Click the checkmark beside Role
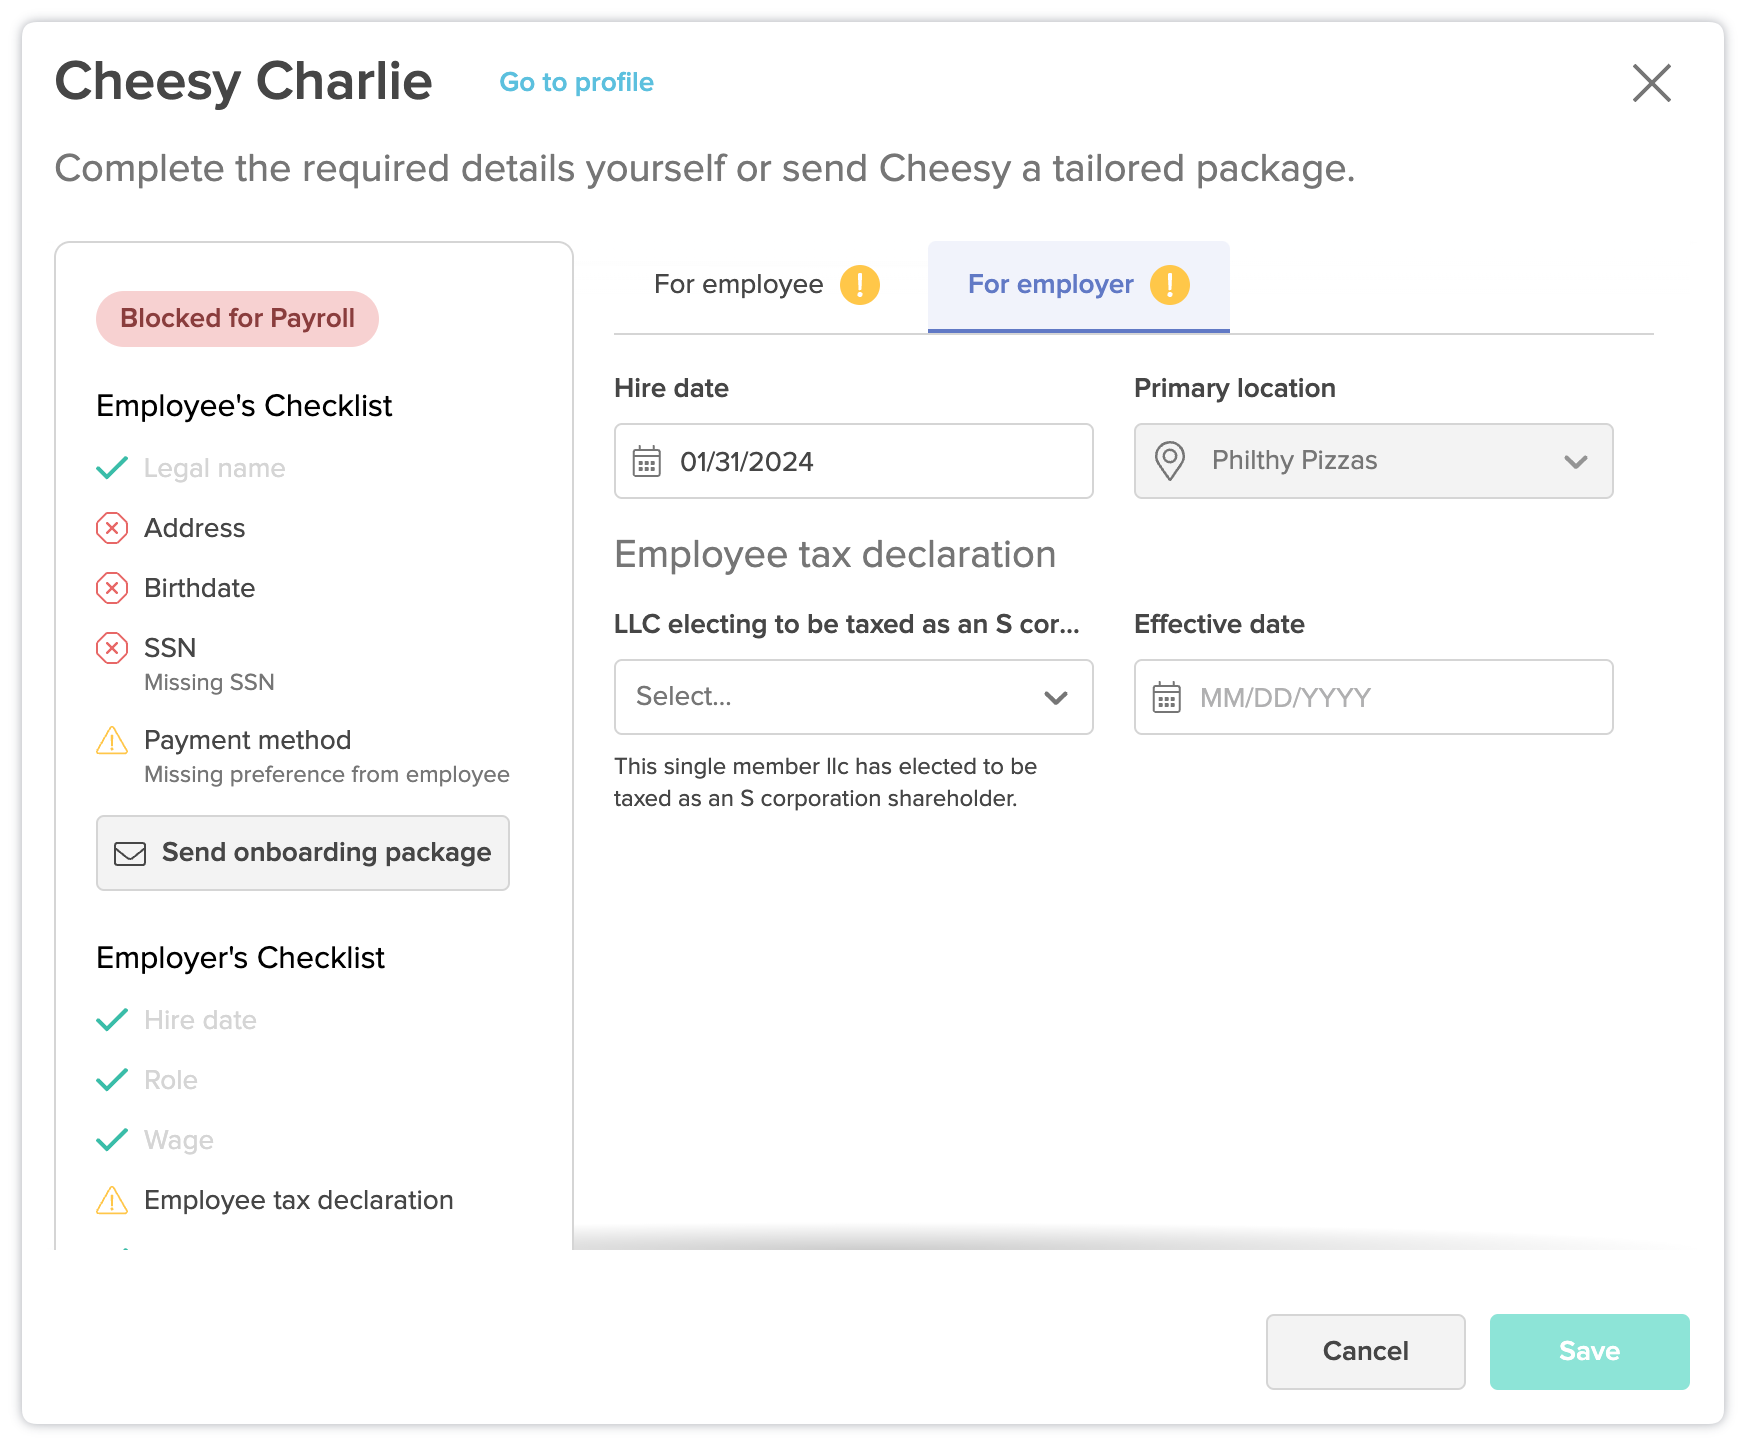Viewport: 1746px width, 1446px height. pos(112,1080)
